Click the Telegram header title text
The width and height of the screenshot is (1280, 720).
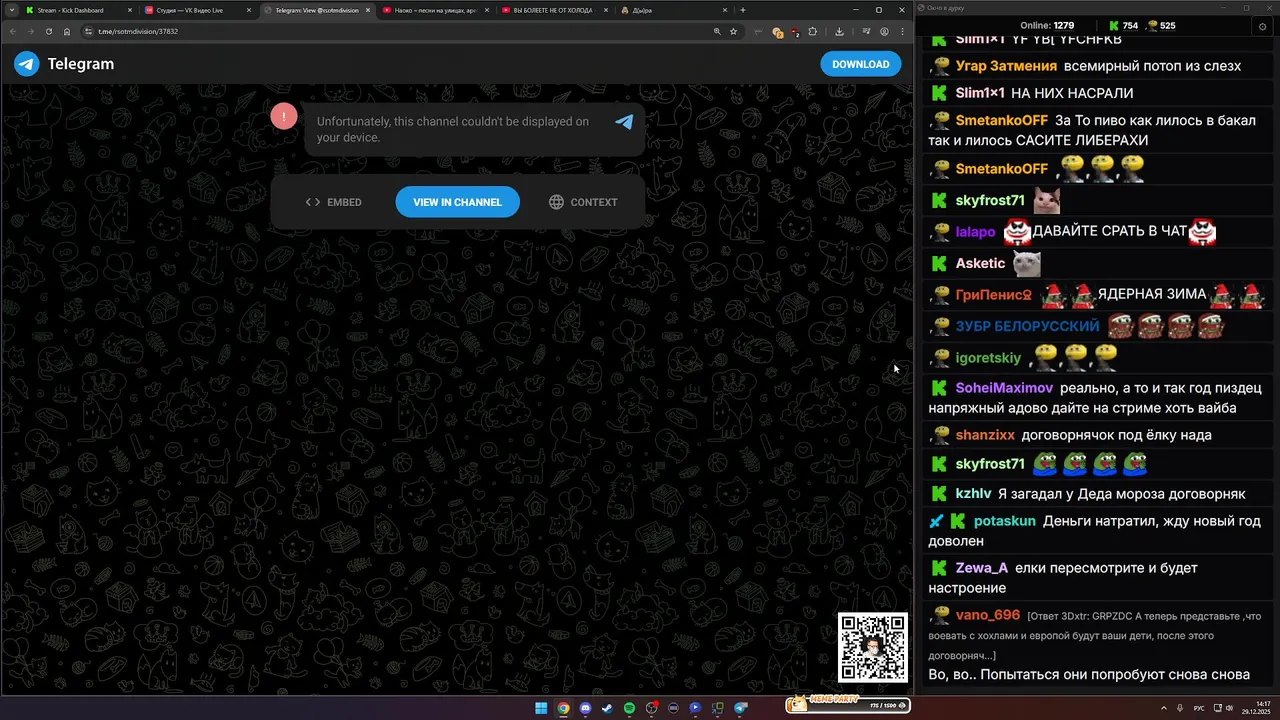81,64
